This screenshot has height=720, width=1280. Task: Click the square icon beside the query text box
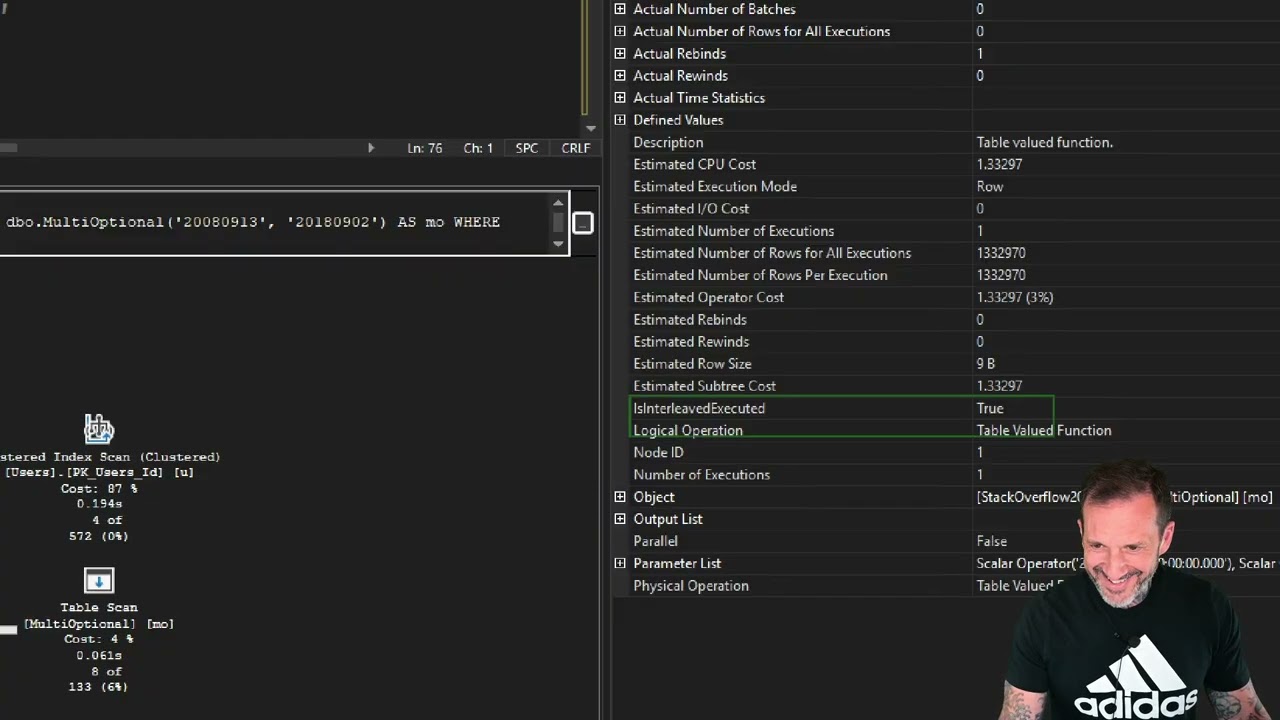(583, 223)
